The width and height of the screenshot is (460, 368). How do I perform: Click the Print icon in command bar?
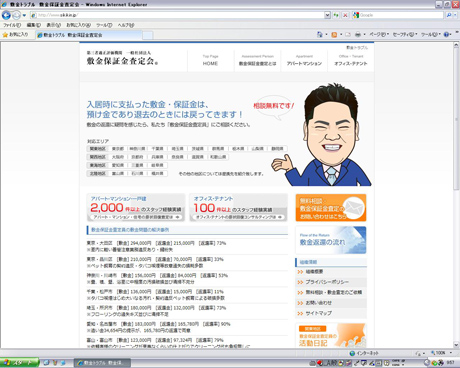[x=358, y=34]
